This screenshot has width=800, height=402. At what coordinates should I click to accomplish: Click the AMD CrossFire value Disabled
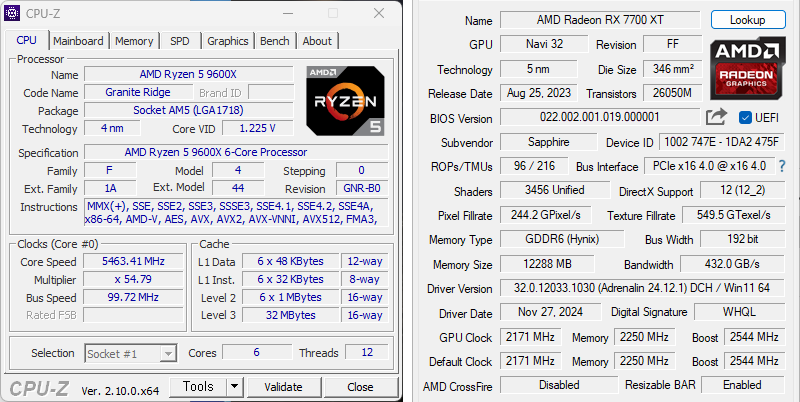click(559, 385)
